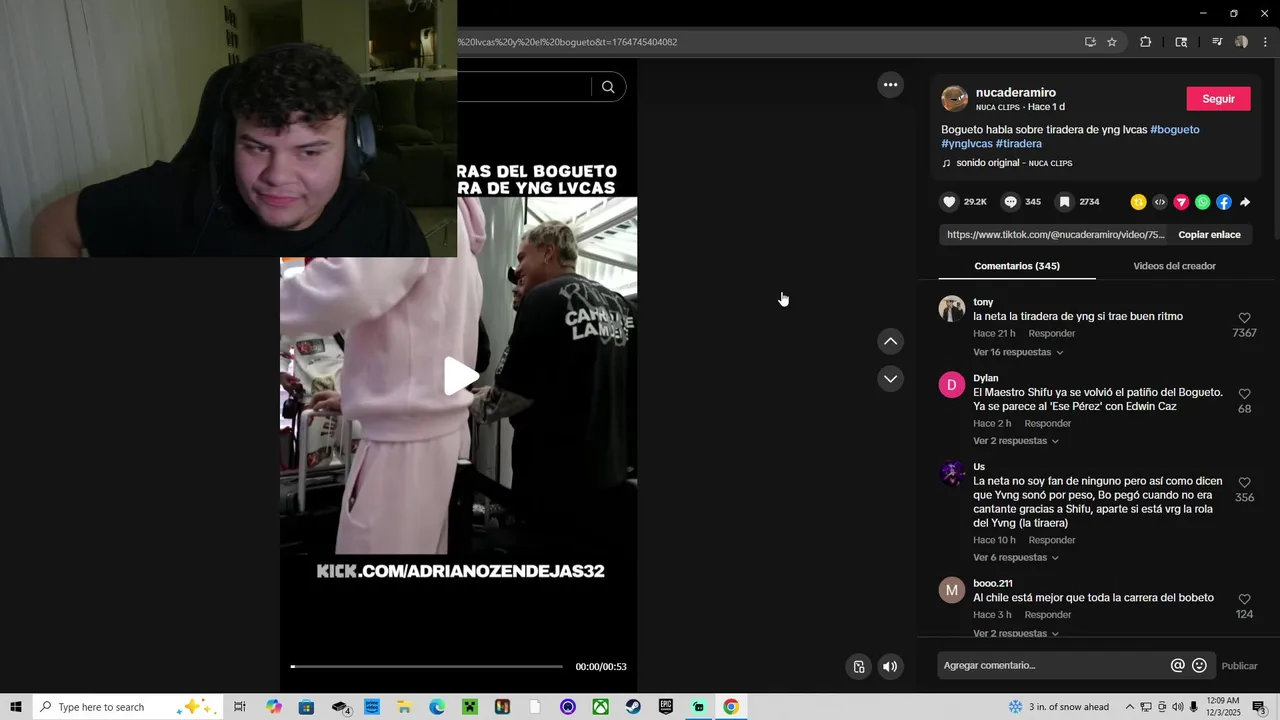Click Copiar enlace button

[1209, 235]
